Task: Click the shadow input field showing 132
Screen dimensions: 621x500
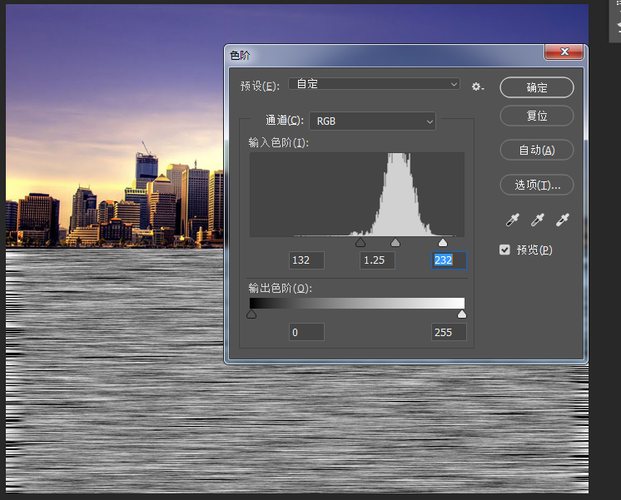Action: (305, 260)
